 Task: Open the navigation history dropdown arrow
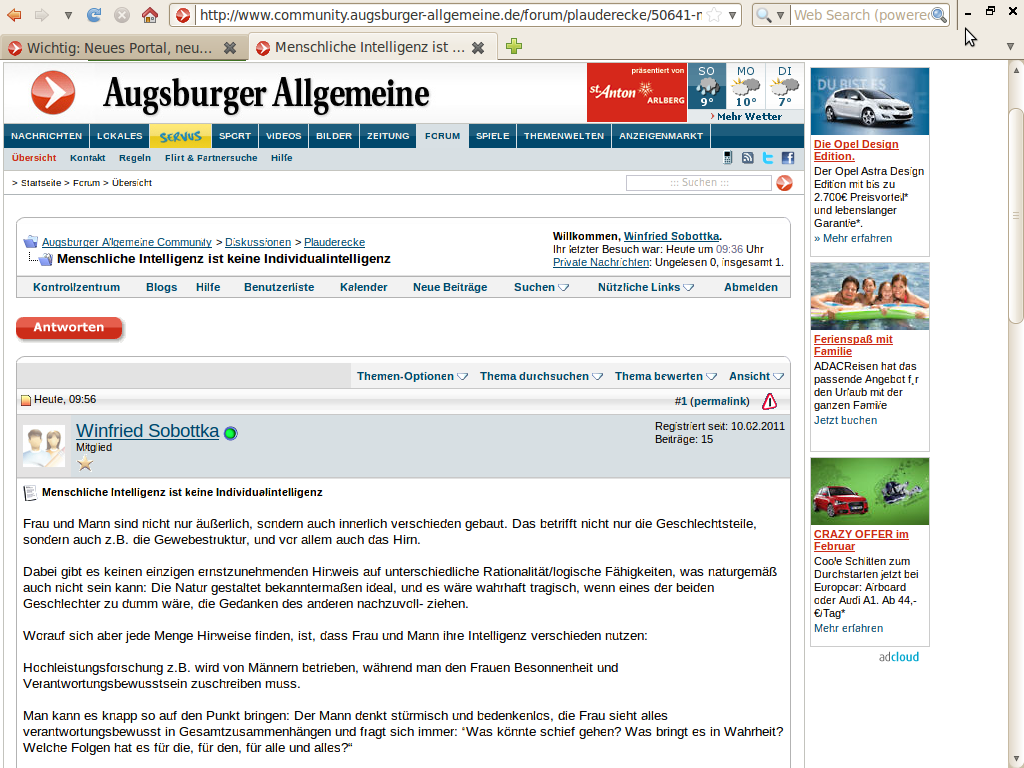[68, 14]
